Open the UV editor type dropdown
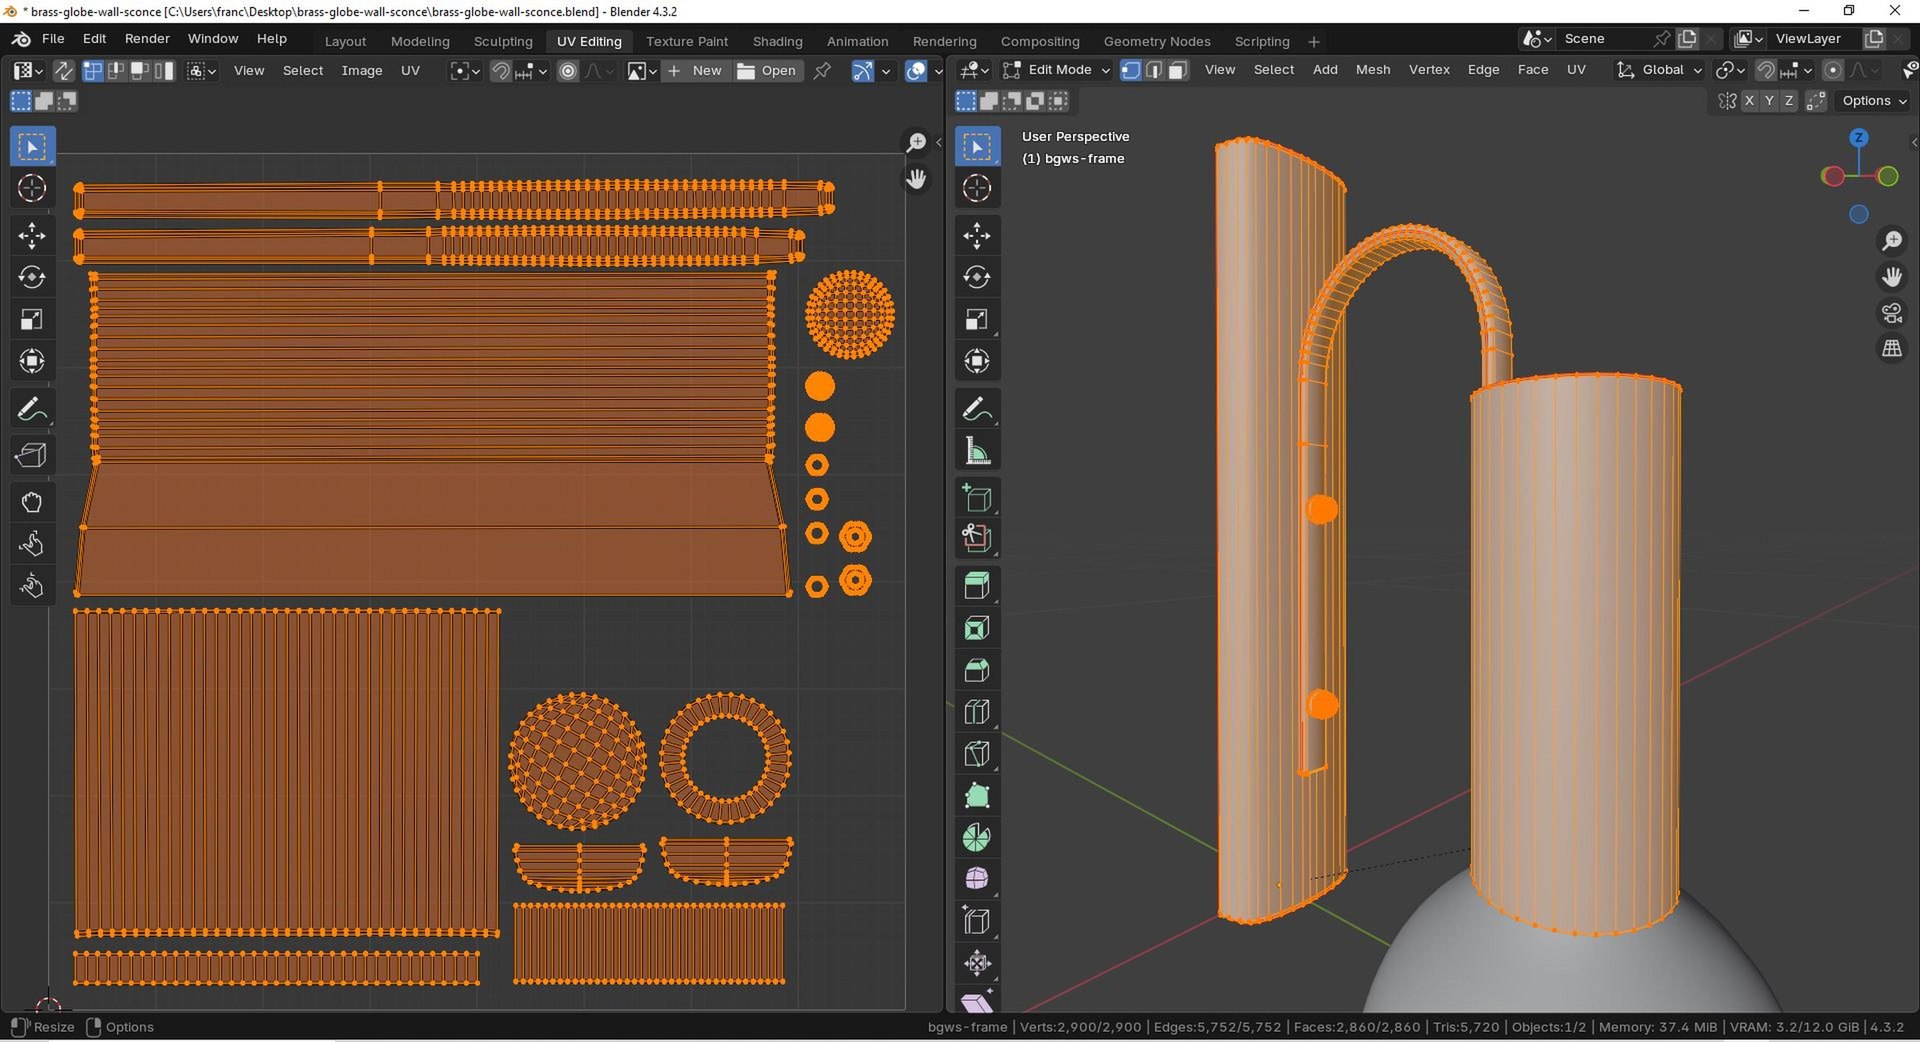The width and height of the screenshot is (1920, 1042). tap(27, 71)
